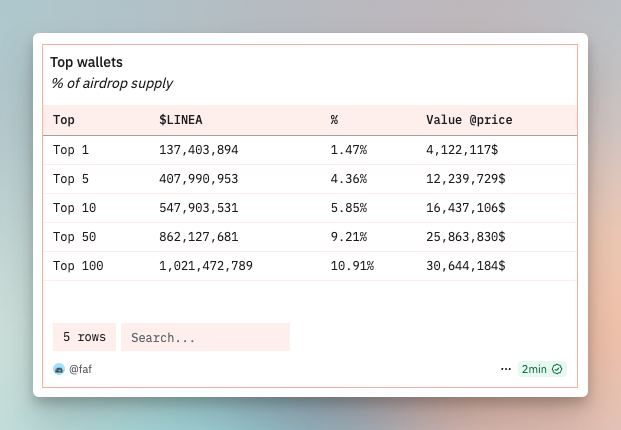The image size is (621, 430).
Task: Click the 137,403,894 cell
Action: [198, 150]
